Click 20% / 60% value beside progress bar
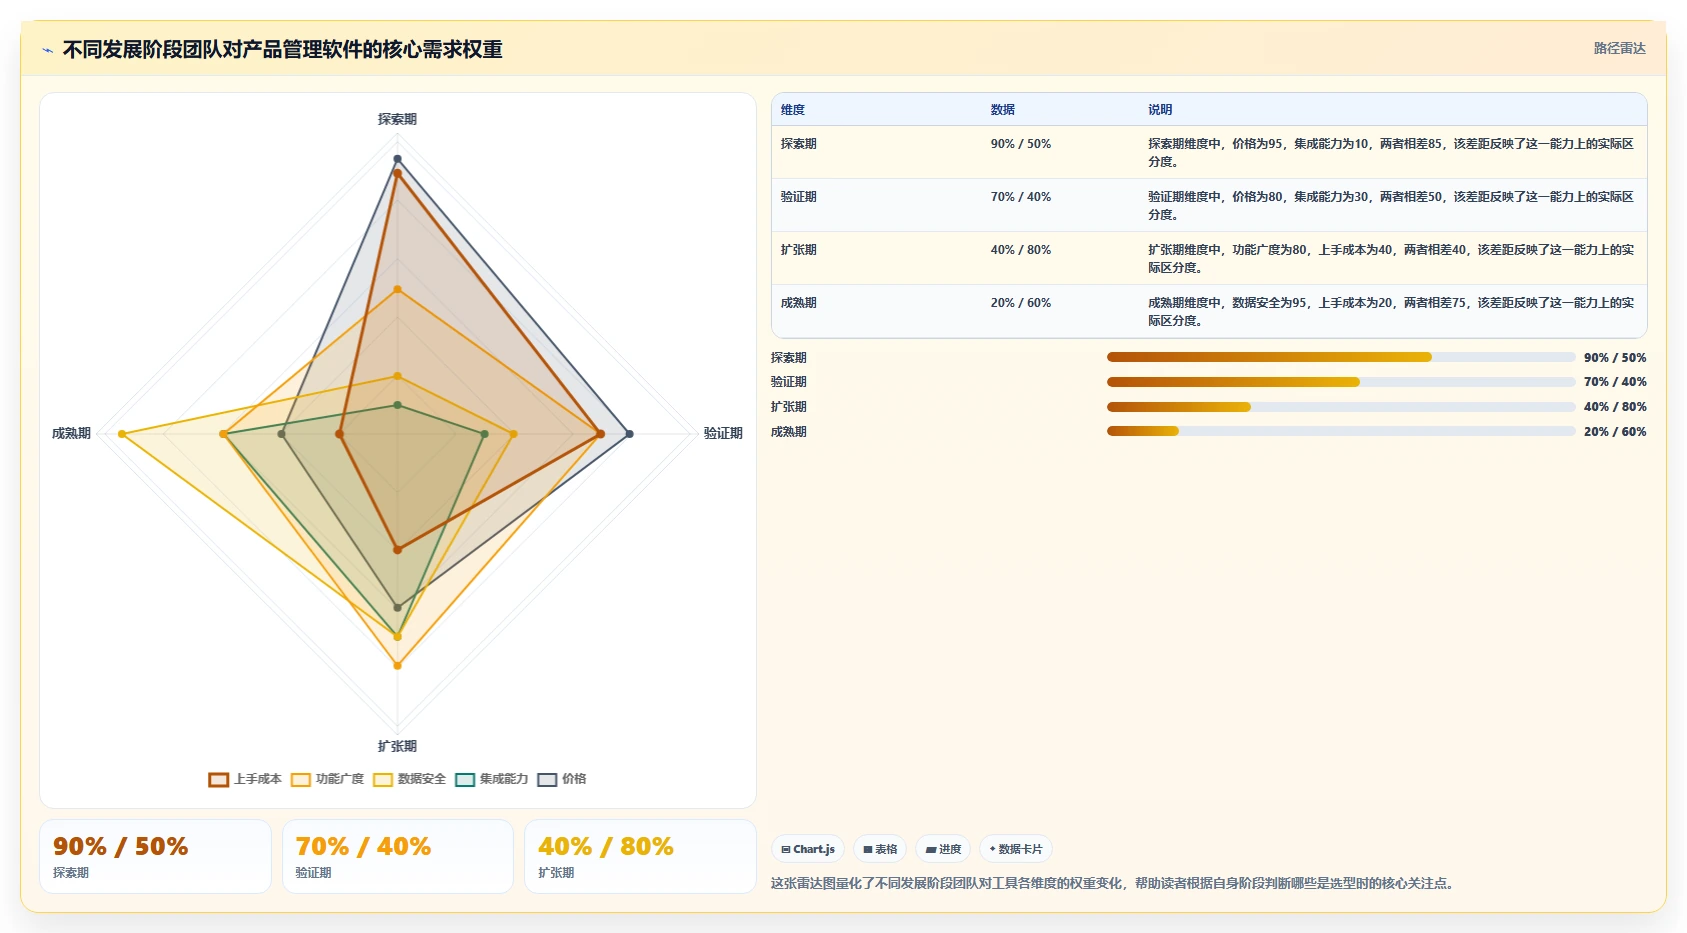Image resolution: width=1687 pixels, height=933 pixels. pyautogui.click(x=1615, y=432)
